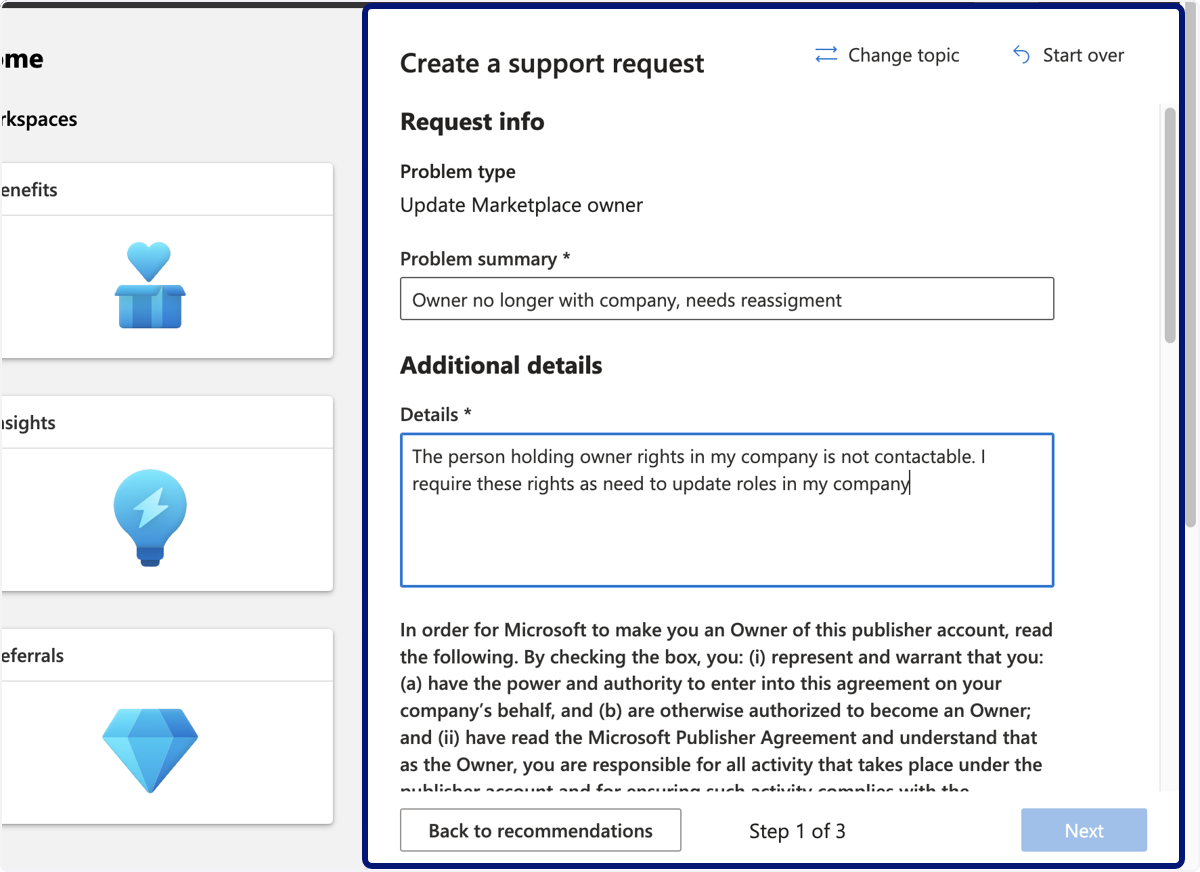Click the Start over undo-arrow icon
The height and width of the screenshot is (872, 1200).
tap(1021, 55)
